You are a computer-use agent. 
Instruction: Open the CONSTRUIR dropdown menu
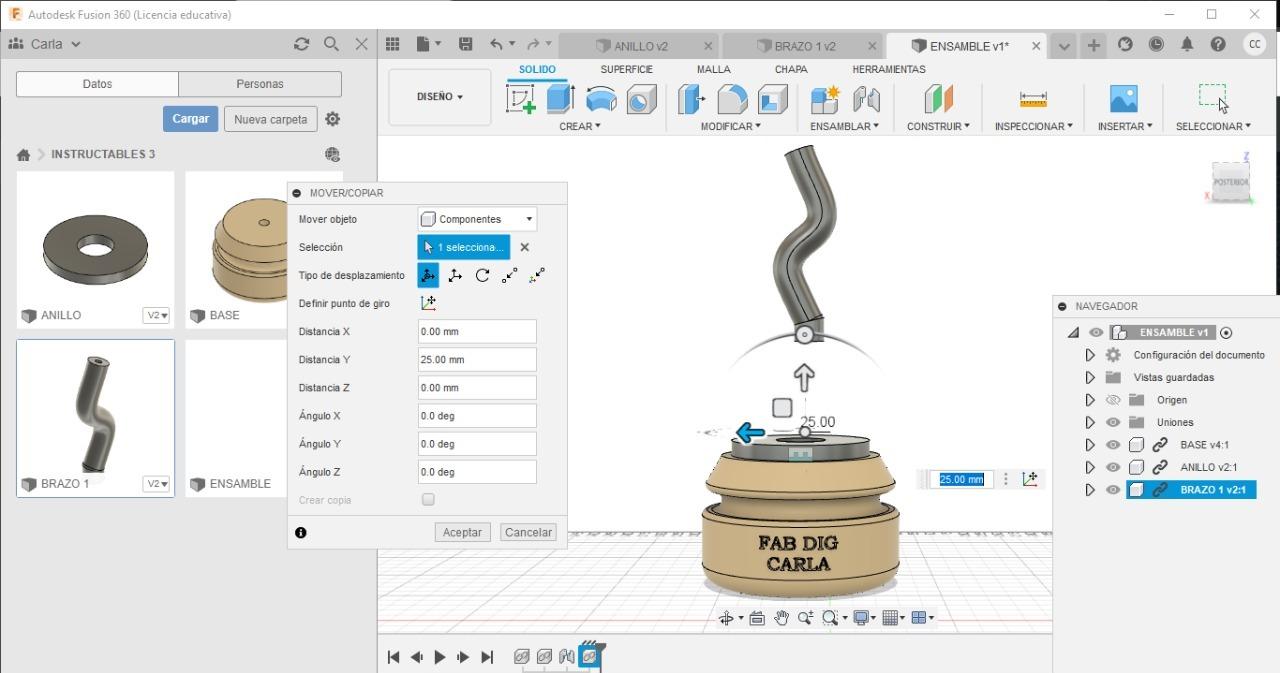pyautogui.click(x=938, y=126)
